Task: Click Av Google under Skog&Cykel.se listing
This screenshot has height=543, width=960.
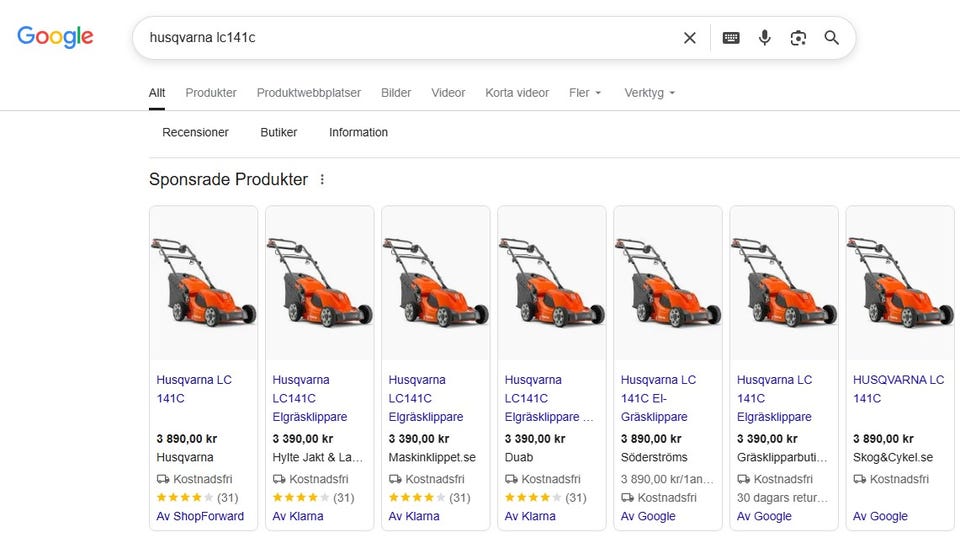Action: 880,516
